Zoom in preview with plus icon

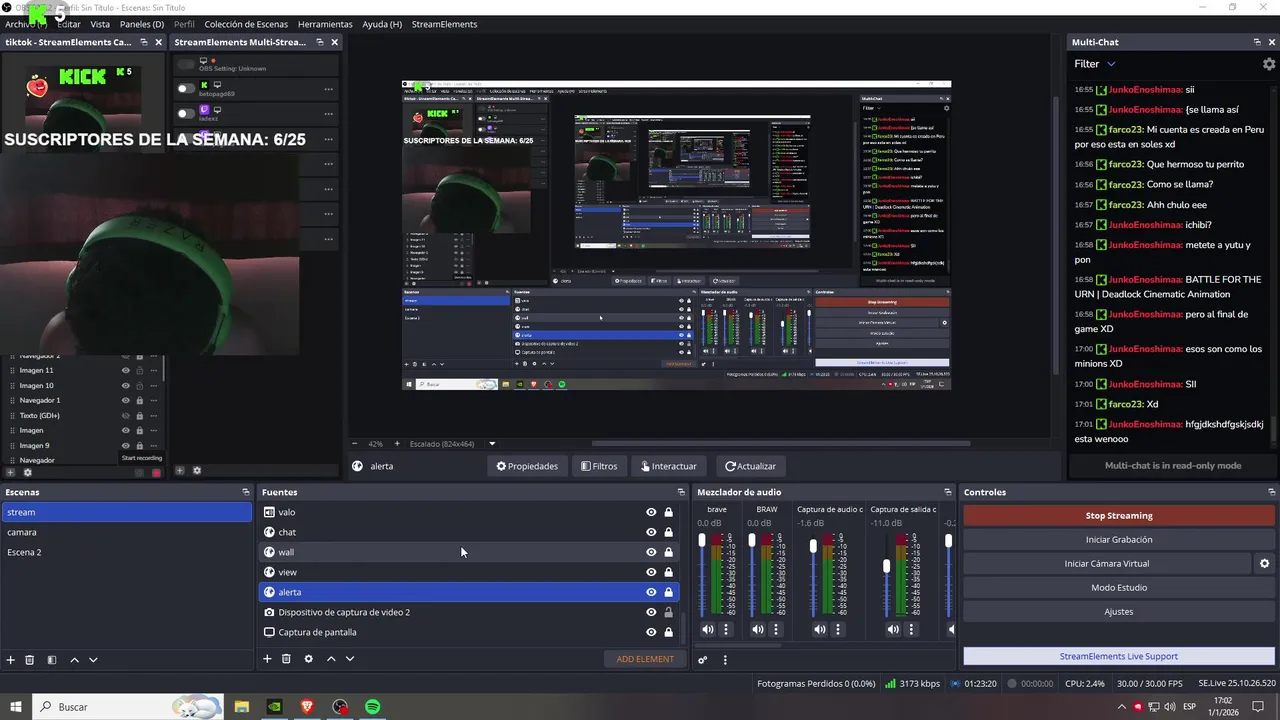[x=397, y=444]
